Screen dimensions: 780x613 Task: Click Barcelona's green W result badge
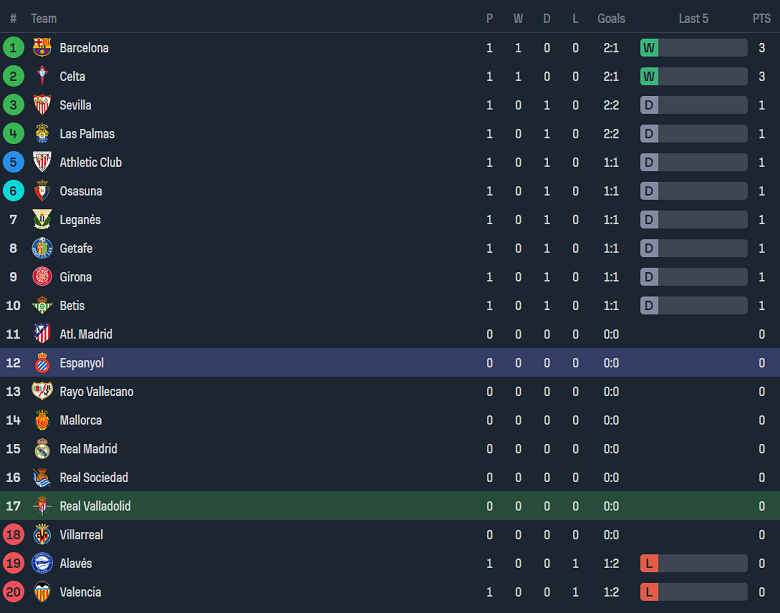coord(649,48)
